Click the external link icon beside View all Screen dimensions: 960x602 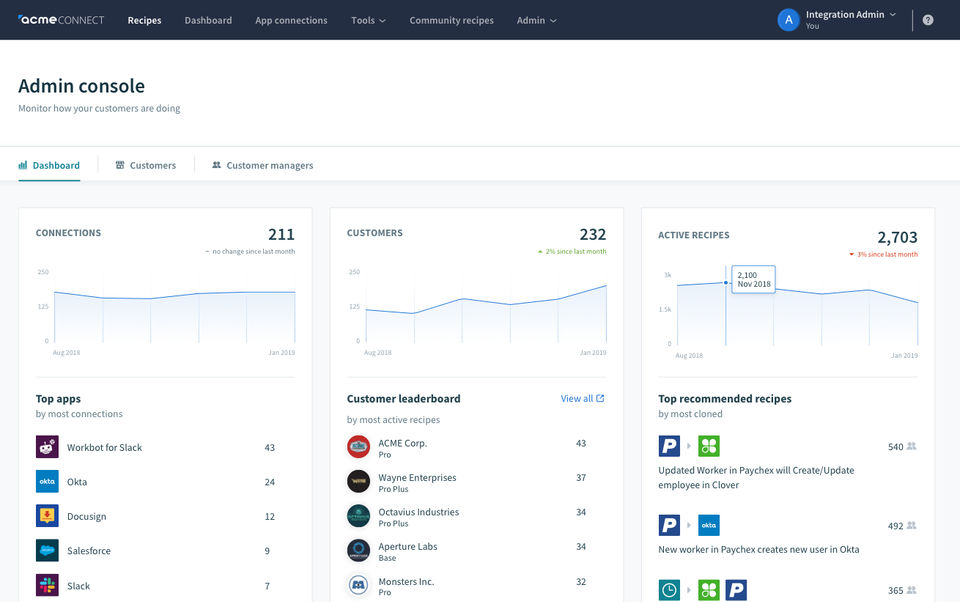[600, 398]
